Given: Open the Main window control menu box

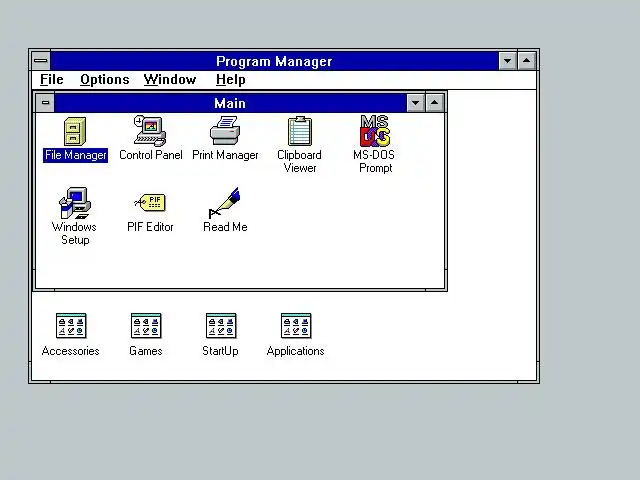Looking at the screenshot, I should [45, 103].
